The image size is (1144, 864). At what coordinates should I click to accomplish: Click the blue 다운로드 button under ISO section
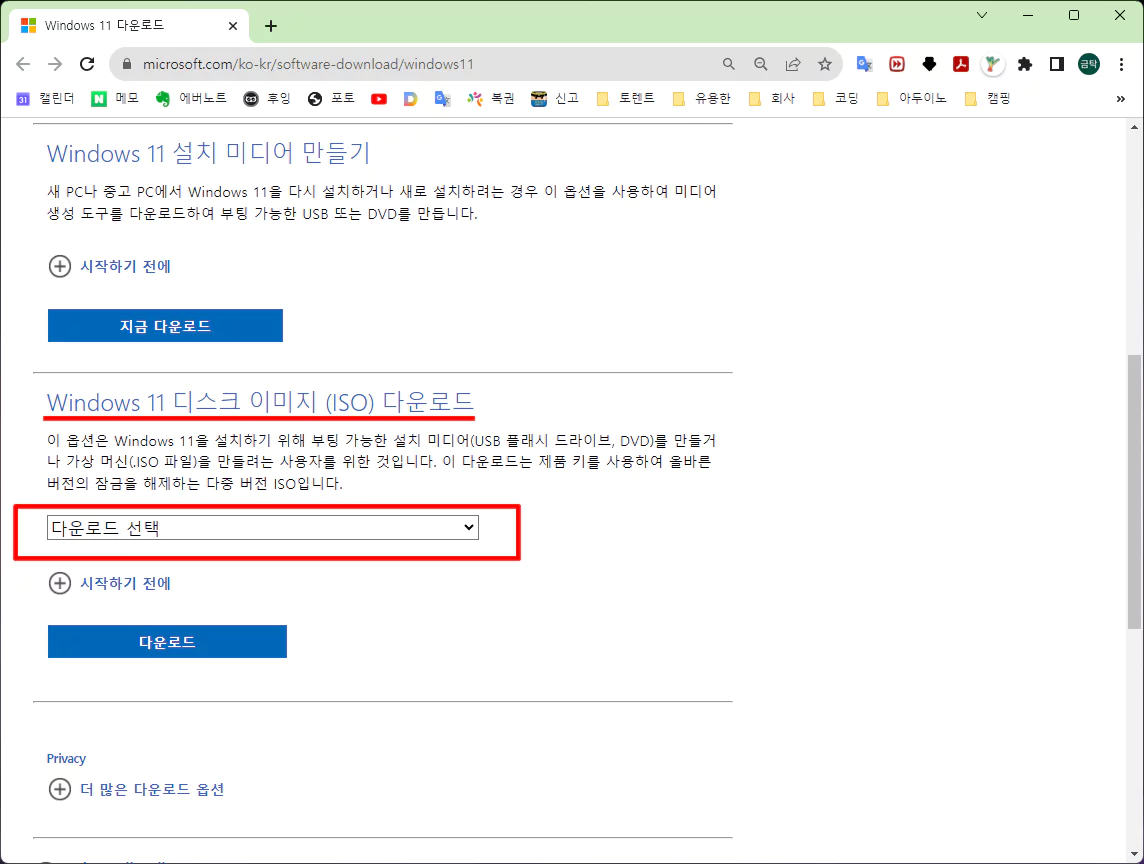point(167,642)
